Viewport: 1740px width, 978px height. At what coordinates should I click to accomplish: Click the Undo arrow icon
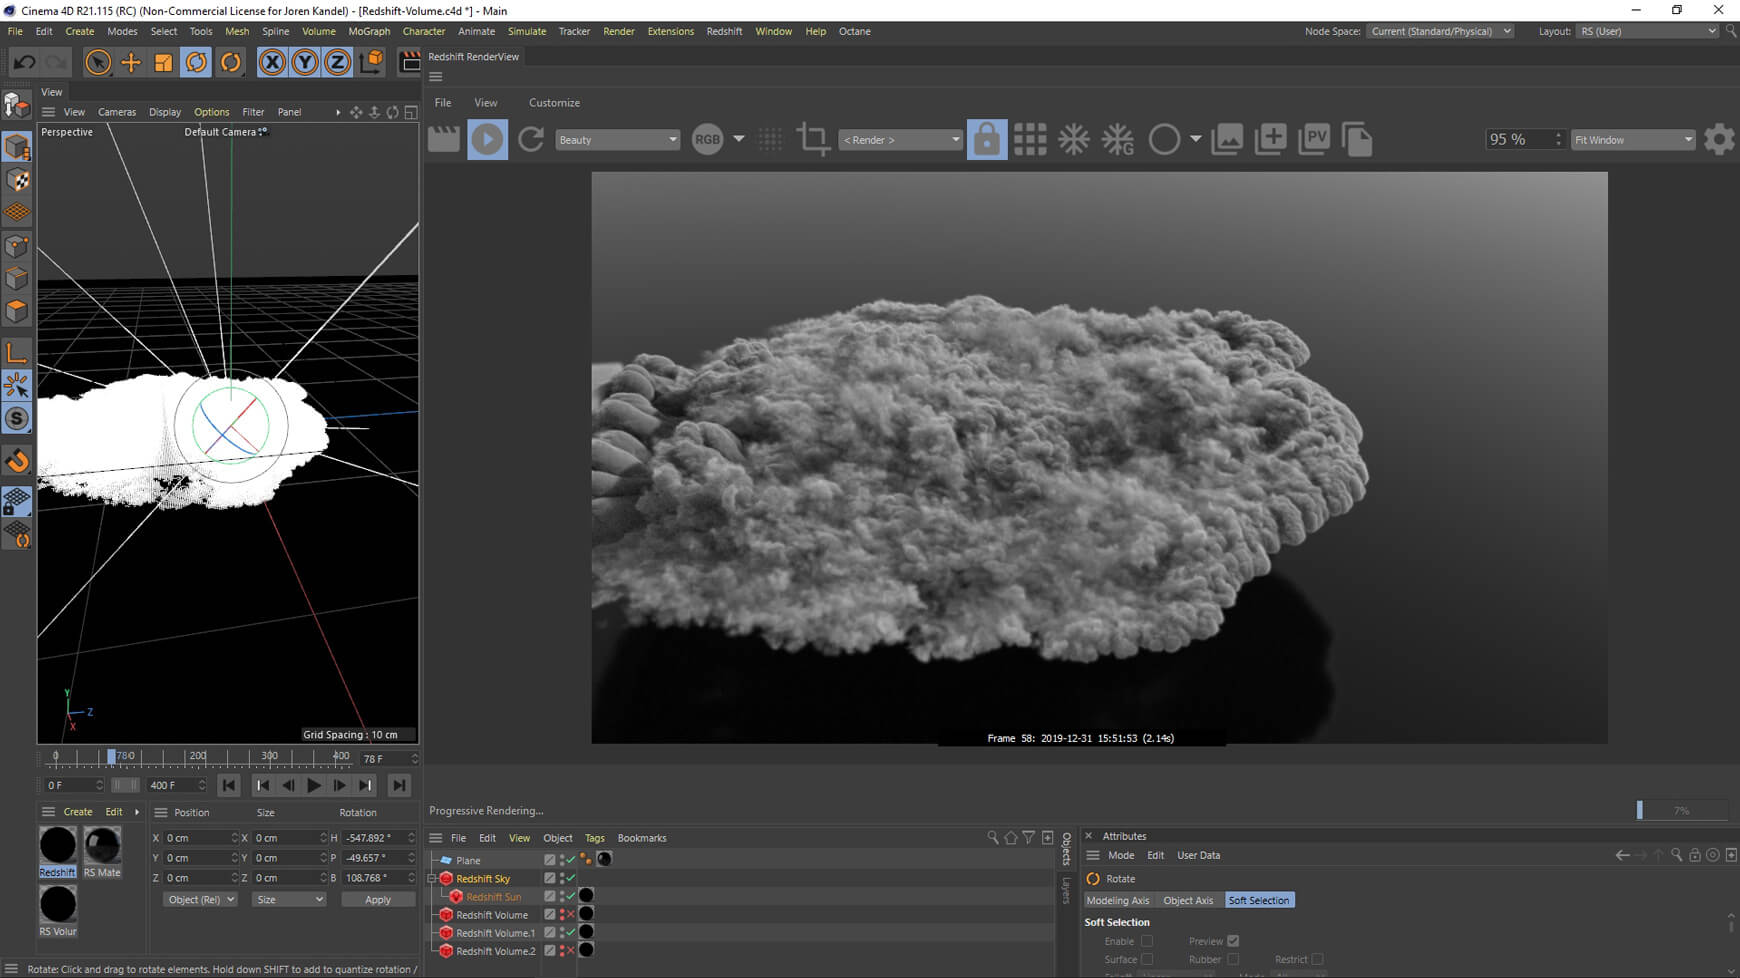pyautogui.click(x=24, y=62)
